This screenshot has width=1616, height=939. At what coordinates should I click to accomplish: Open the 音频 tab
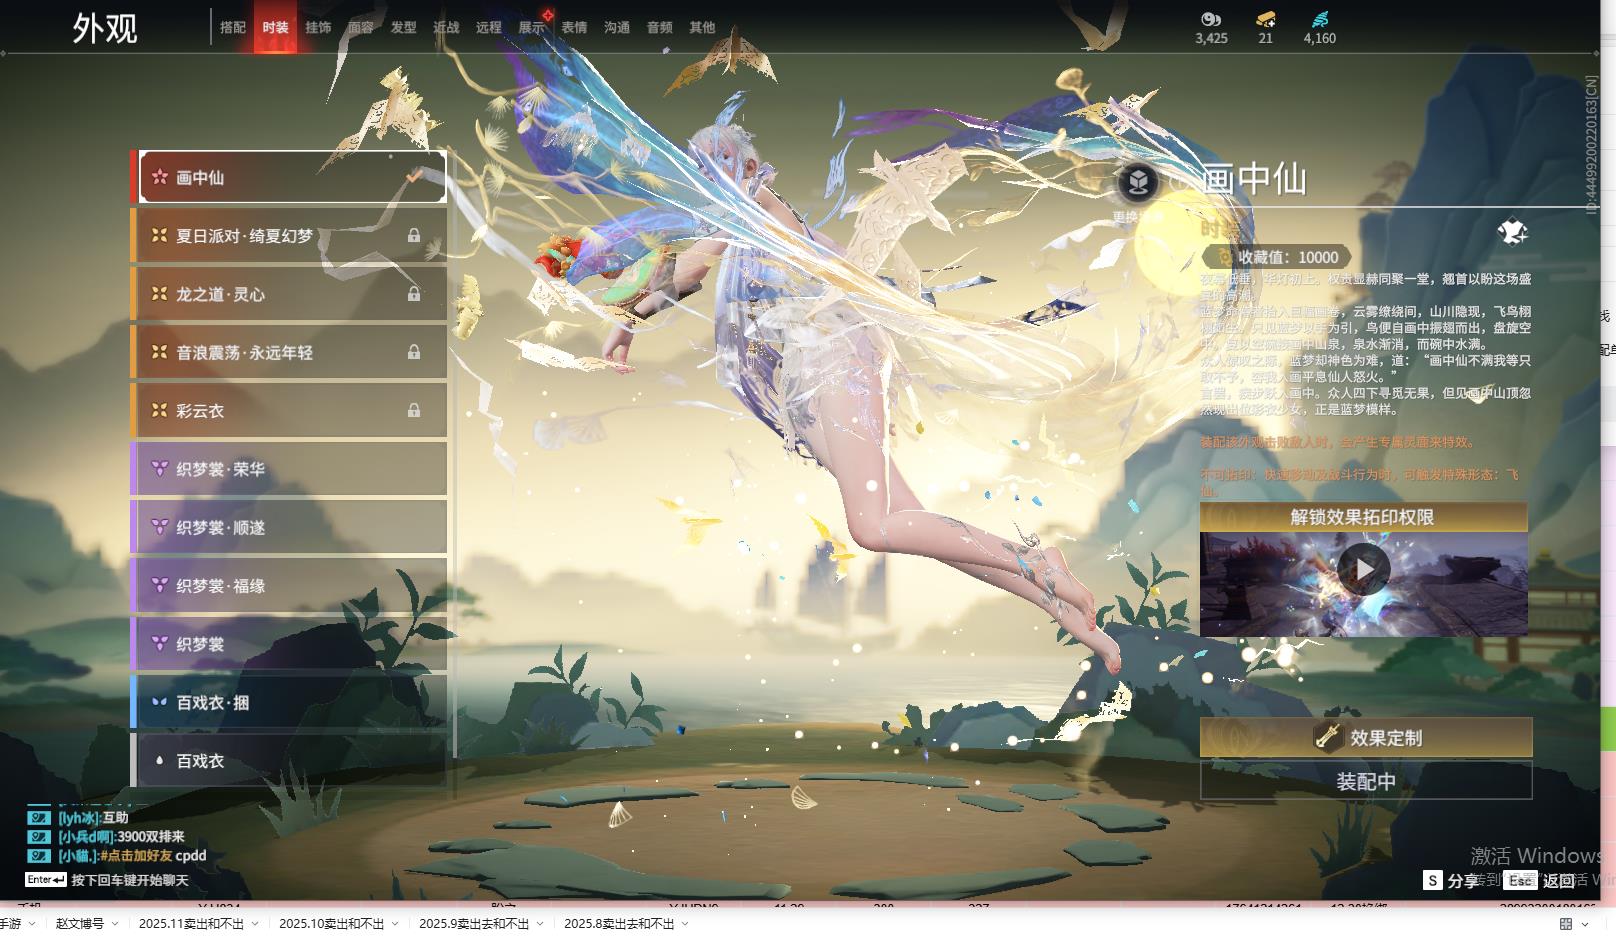pyautogui.click(x=660, y=27)
